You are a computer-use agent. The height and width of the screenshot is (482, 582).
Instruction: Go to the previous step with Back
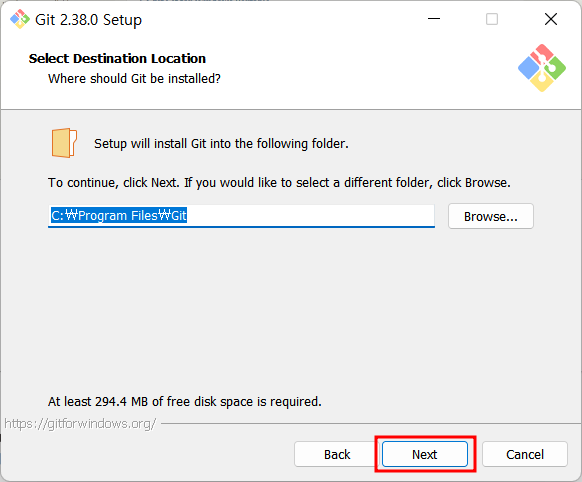pyautogui.click(x=337, y=454)
